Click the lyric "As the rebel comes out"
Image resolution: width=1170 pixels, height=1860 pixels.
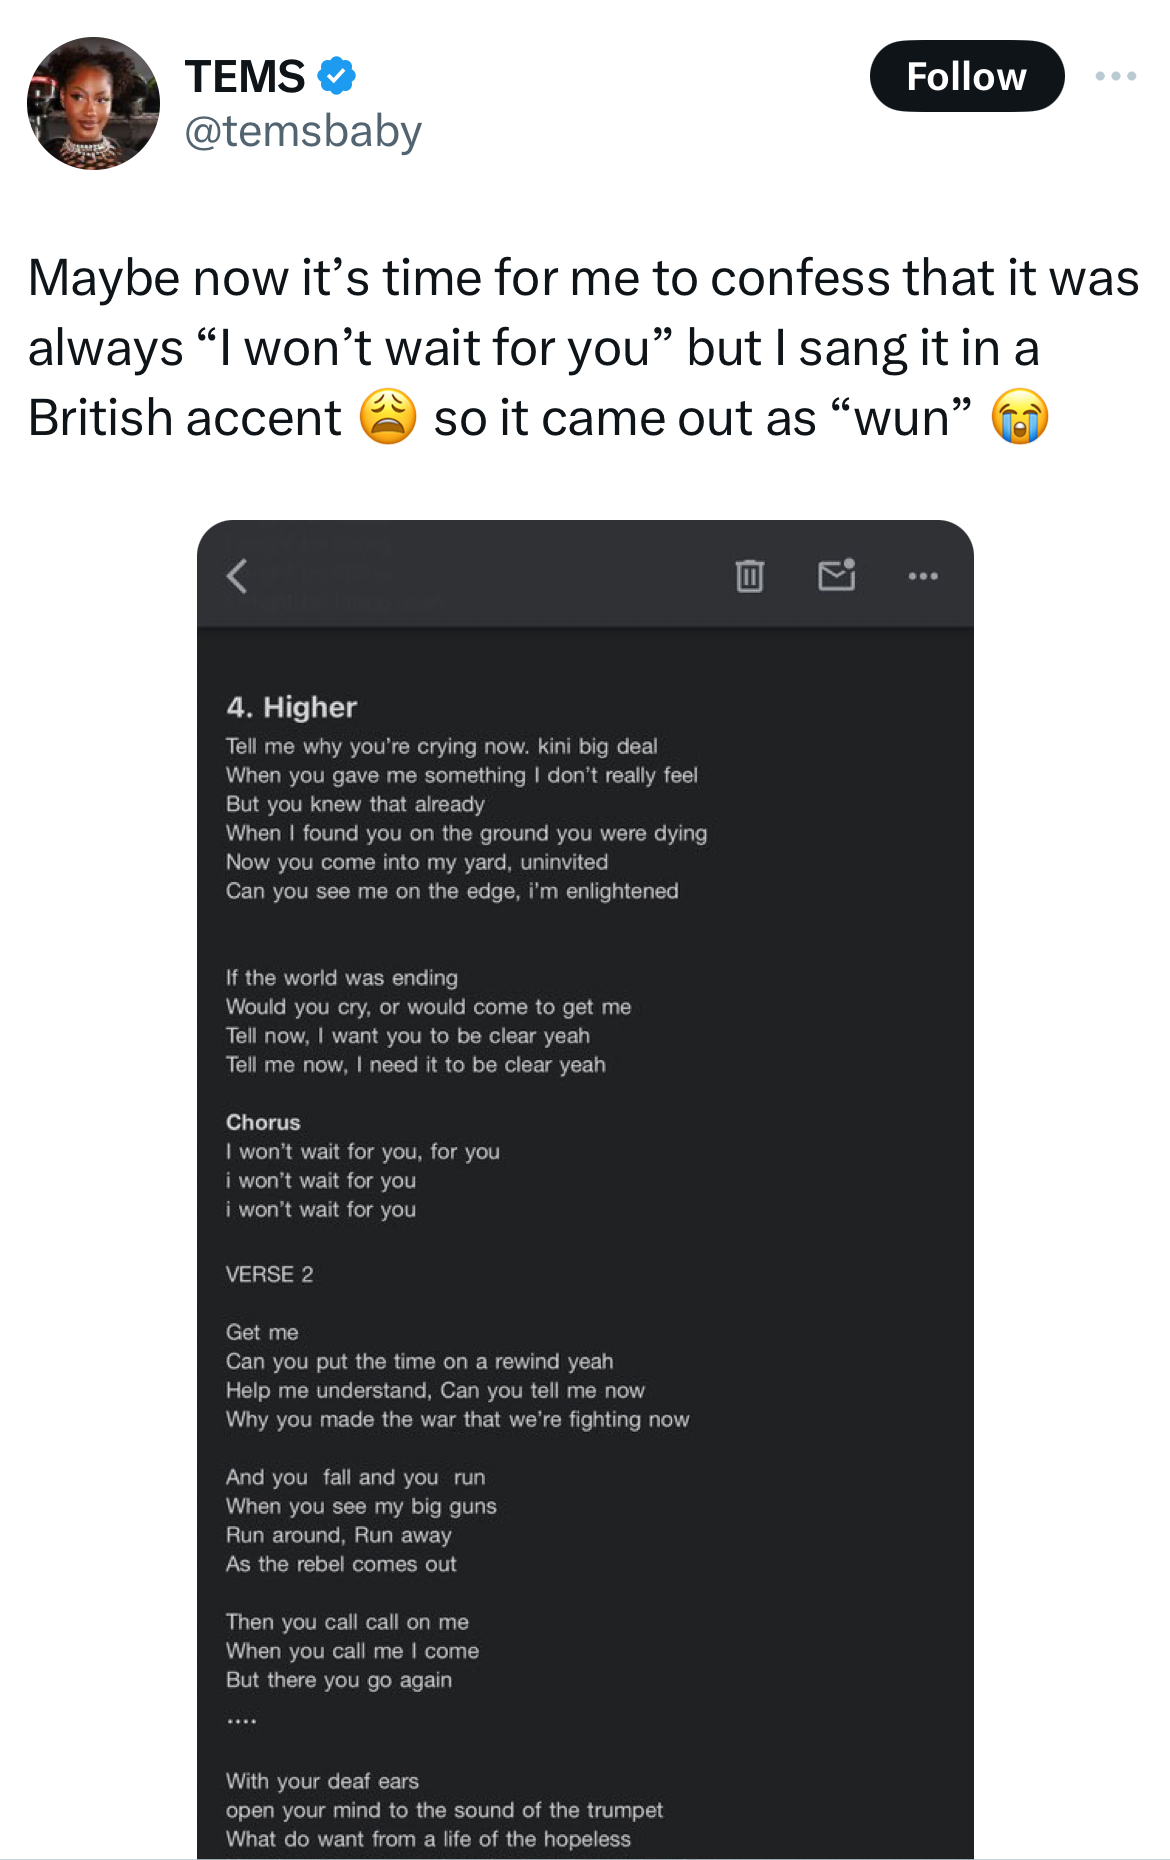pyautogui.click(x=341, y=1564)
